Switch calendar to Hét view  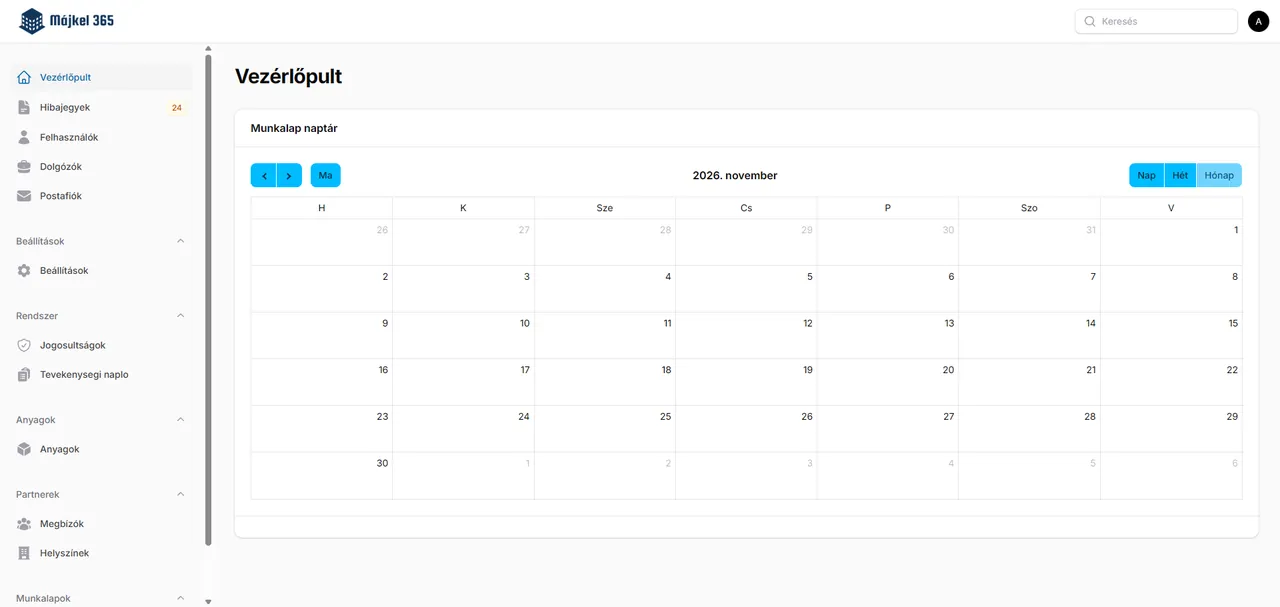tap(1180, 175)
